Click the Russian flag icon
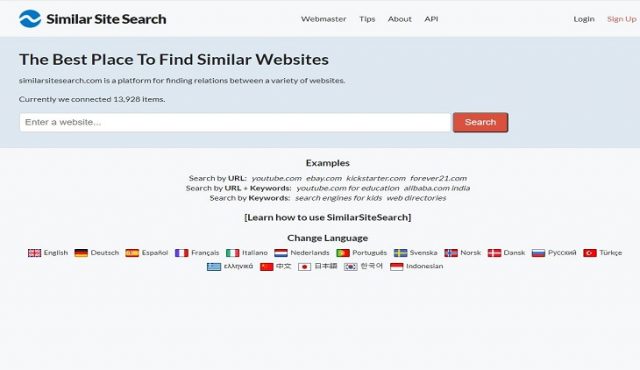 [x=538, y=253]
